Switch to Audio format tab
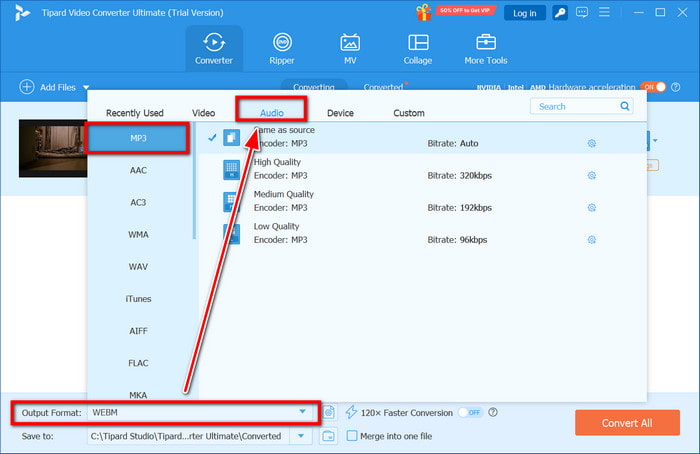 [x=272, y=113]
